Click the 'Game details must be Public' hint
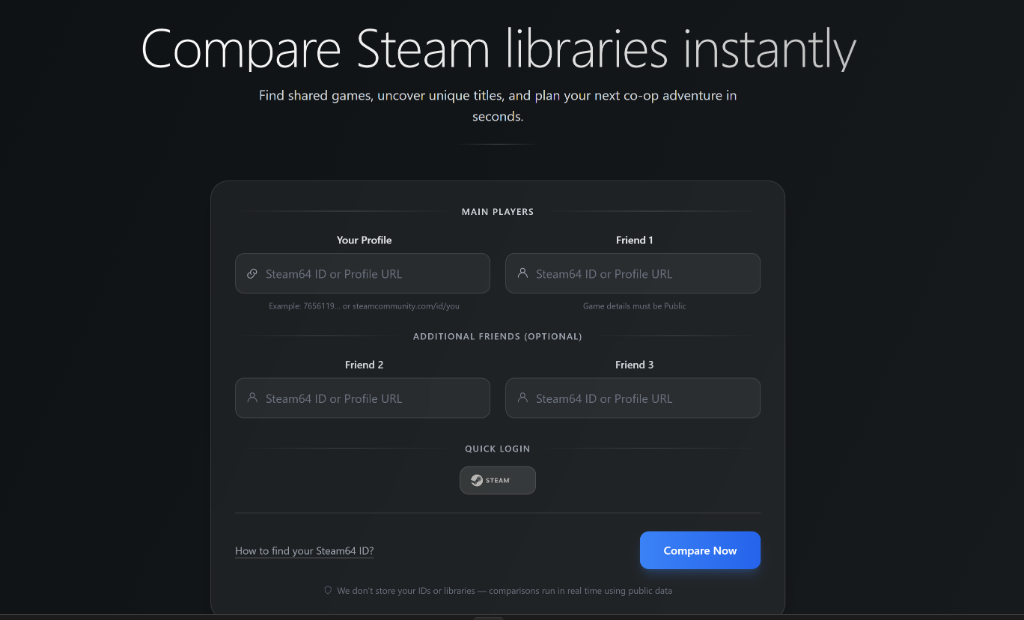Screen dimensions: 1024x620 coord(634,306)
